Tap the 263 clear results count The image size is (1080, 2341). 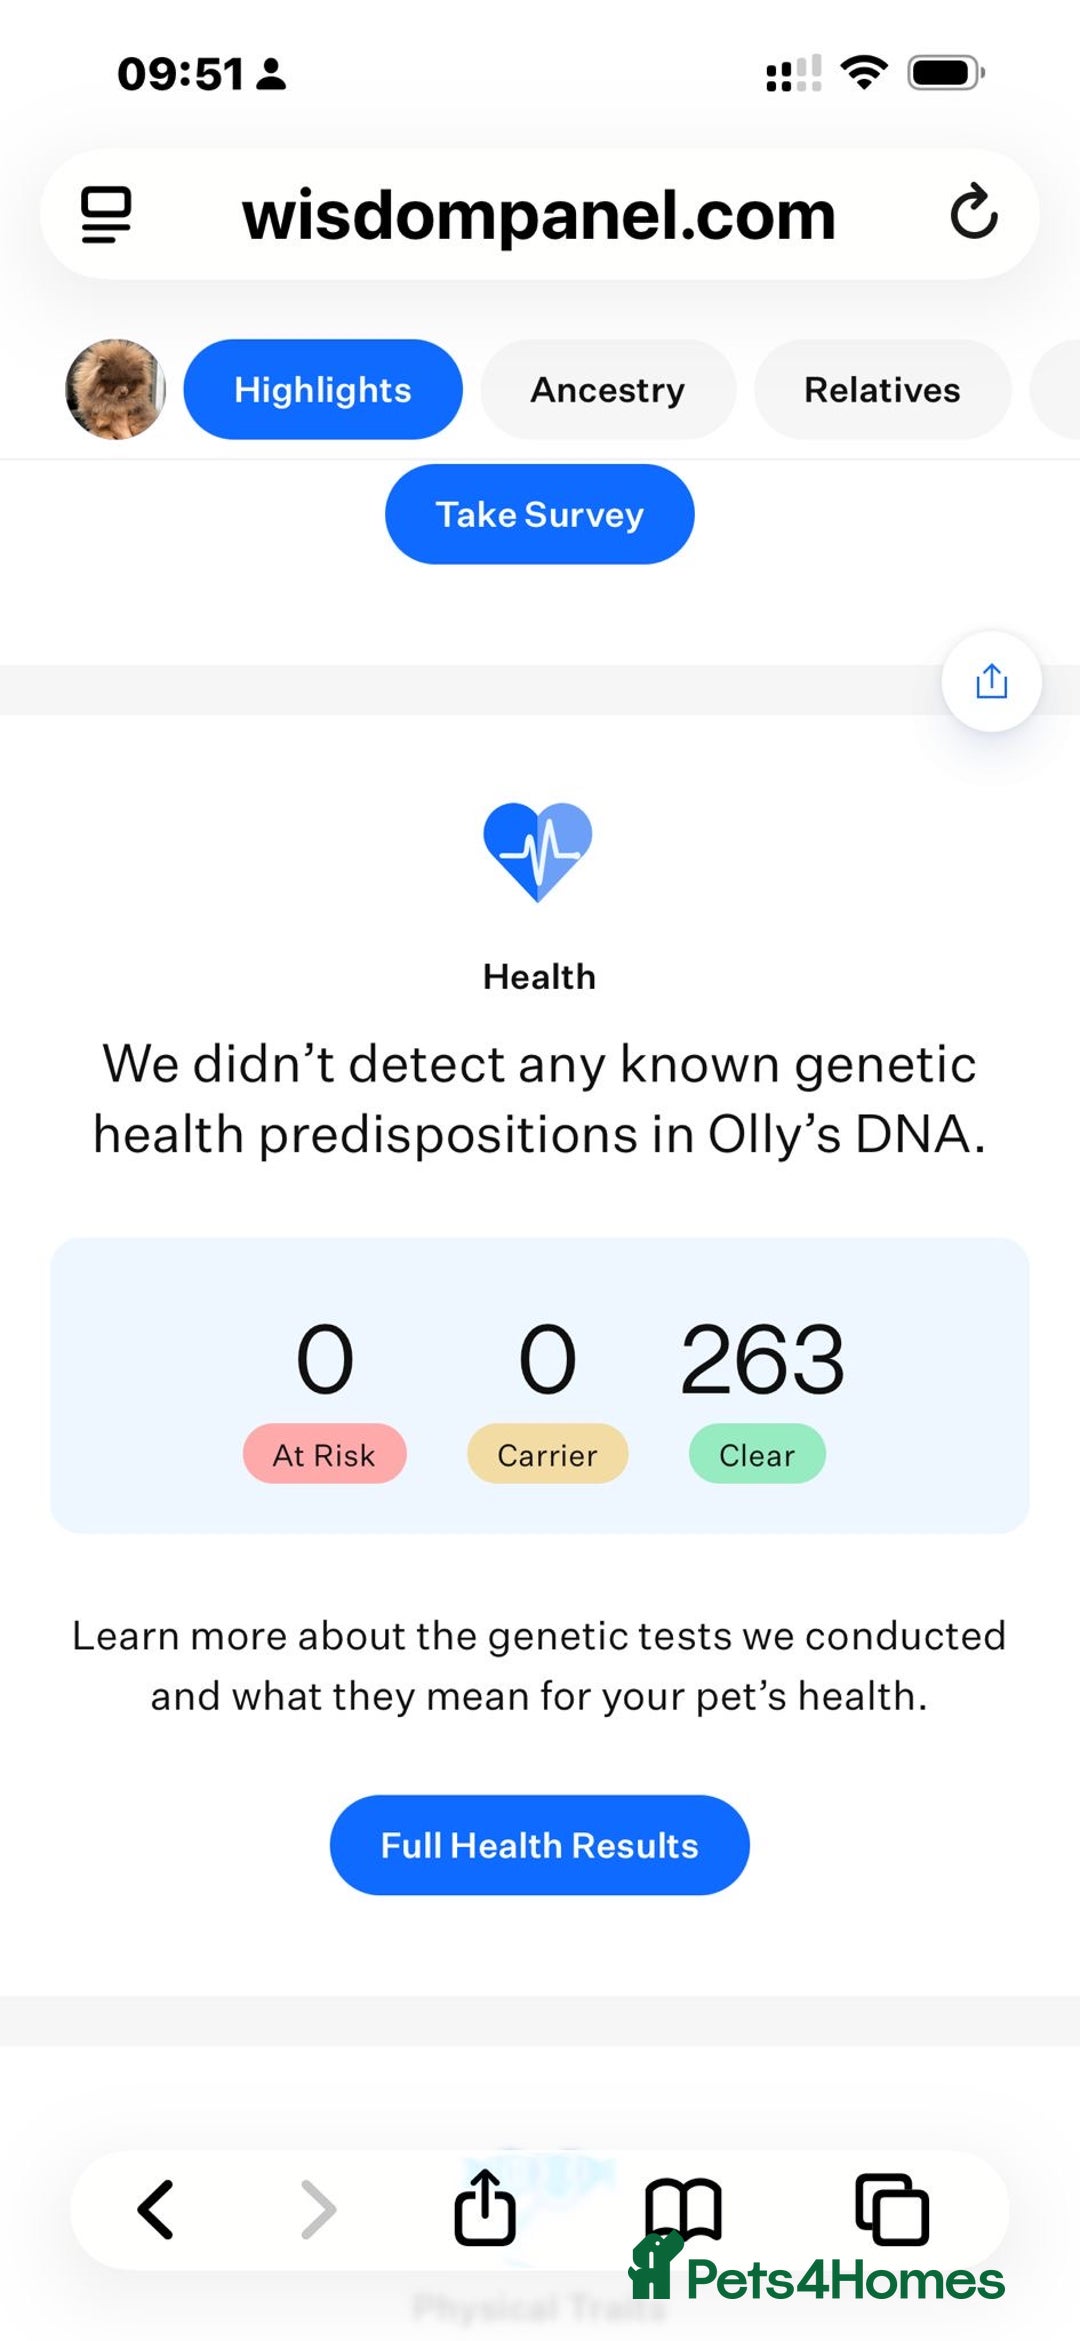point(762,1359)
